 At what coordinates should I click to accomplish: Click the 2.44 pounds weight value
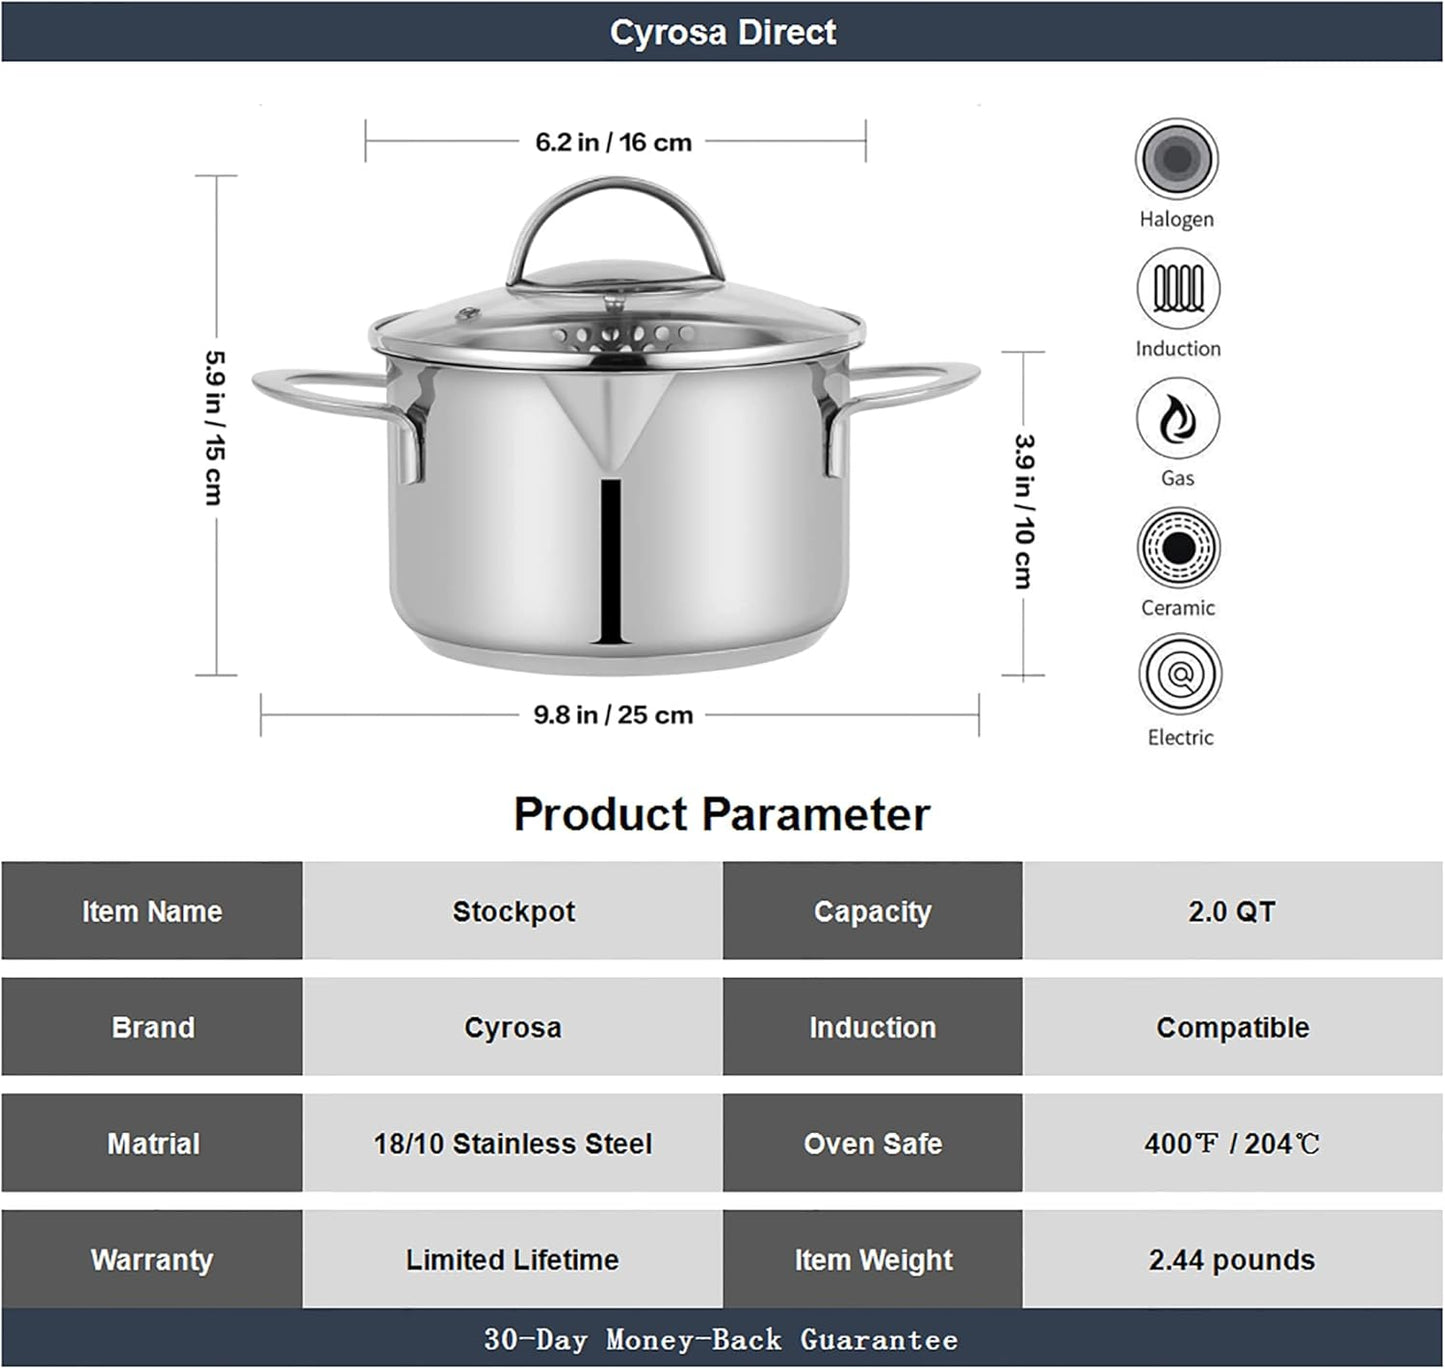pyautogui.click(x=1232, y=1260)
